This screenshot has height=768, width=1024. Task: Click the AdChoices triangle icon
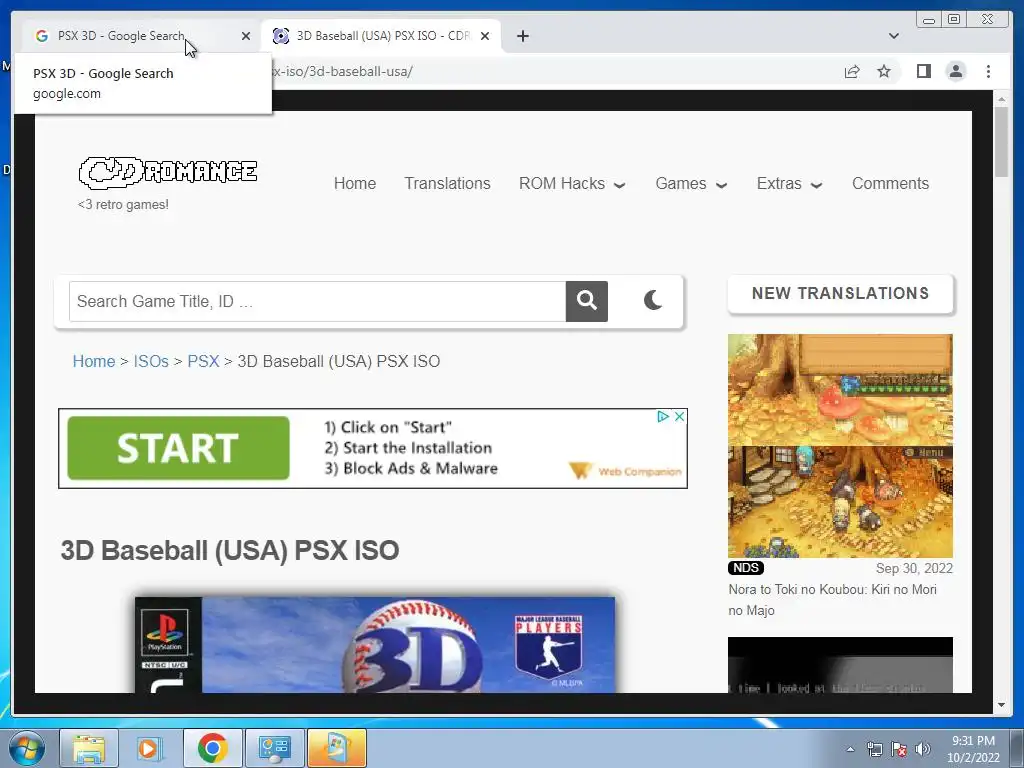point(663,416)
